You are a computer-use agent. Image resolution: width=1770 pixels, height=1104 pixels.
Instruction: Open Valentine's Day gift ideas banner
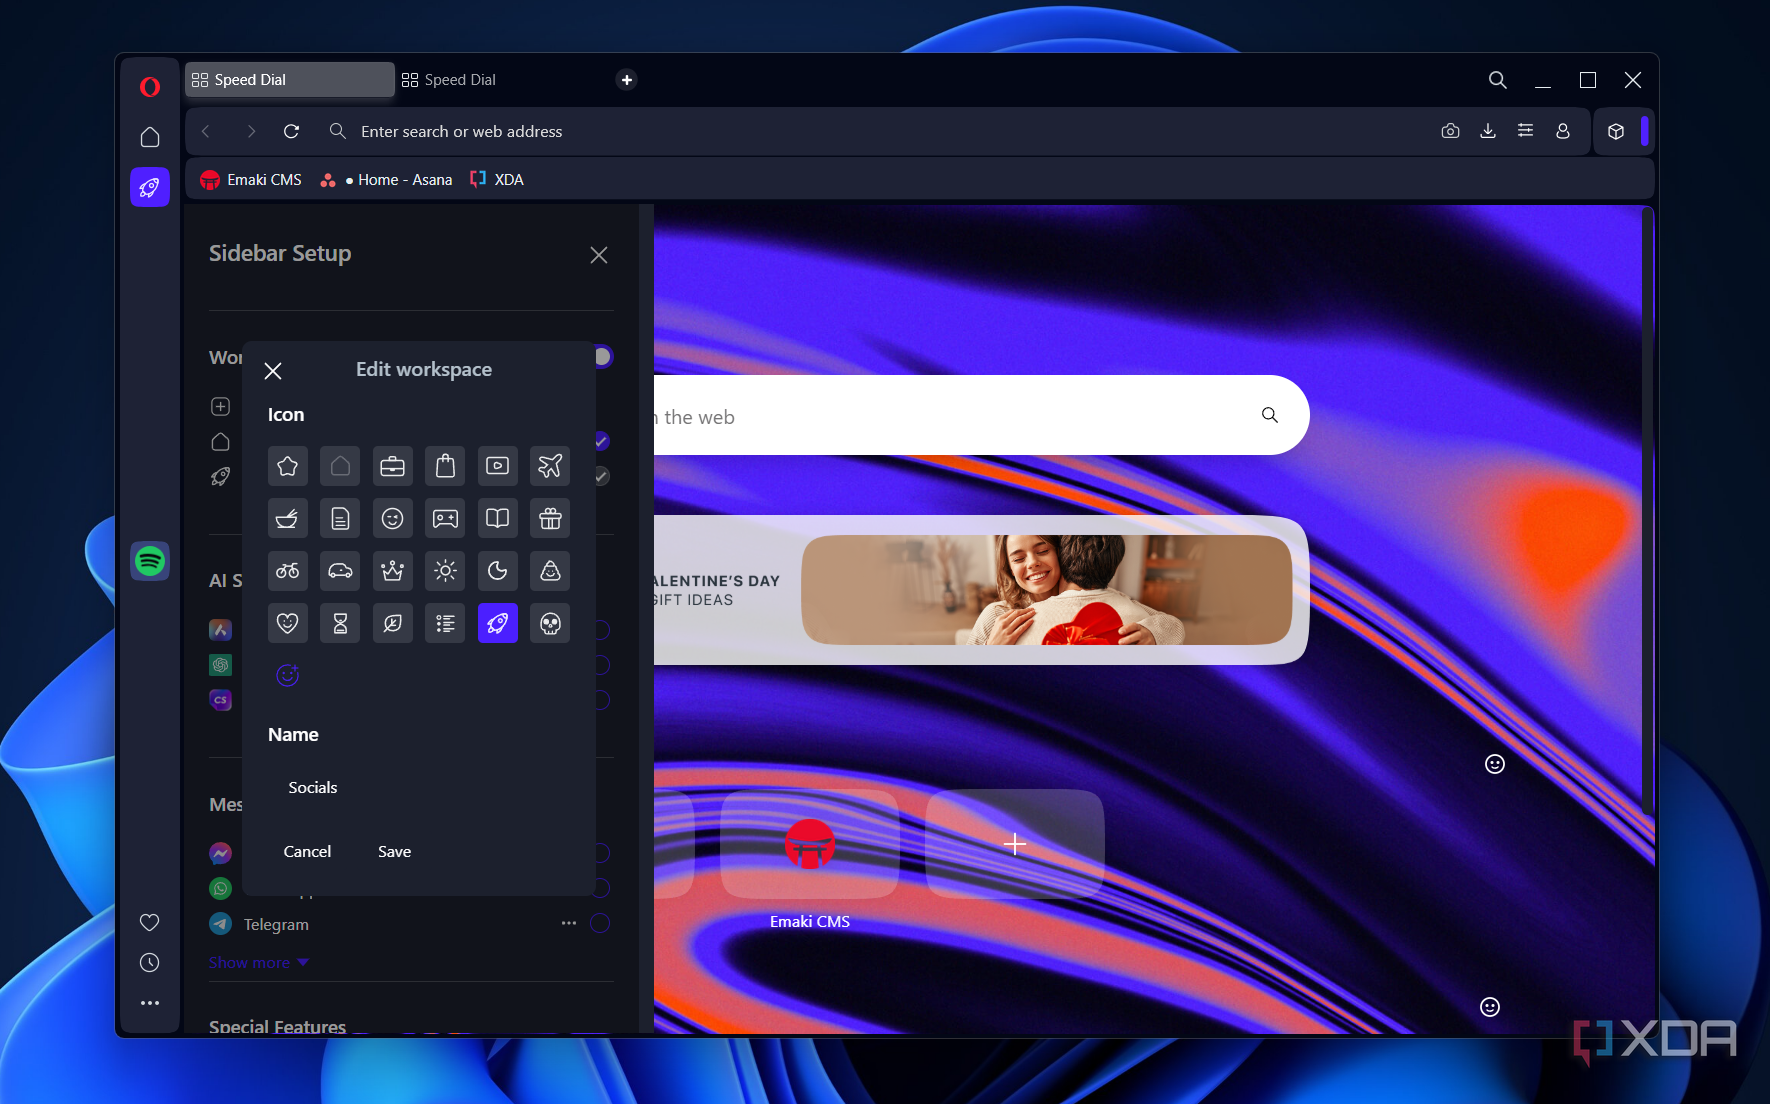pyautogui.click(x=981, y=590)
